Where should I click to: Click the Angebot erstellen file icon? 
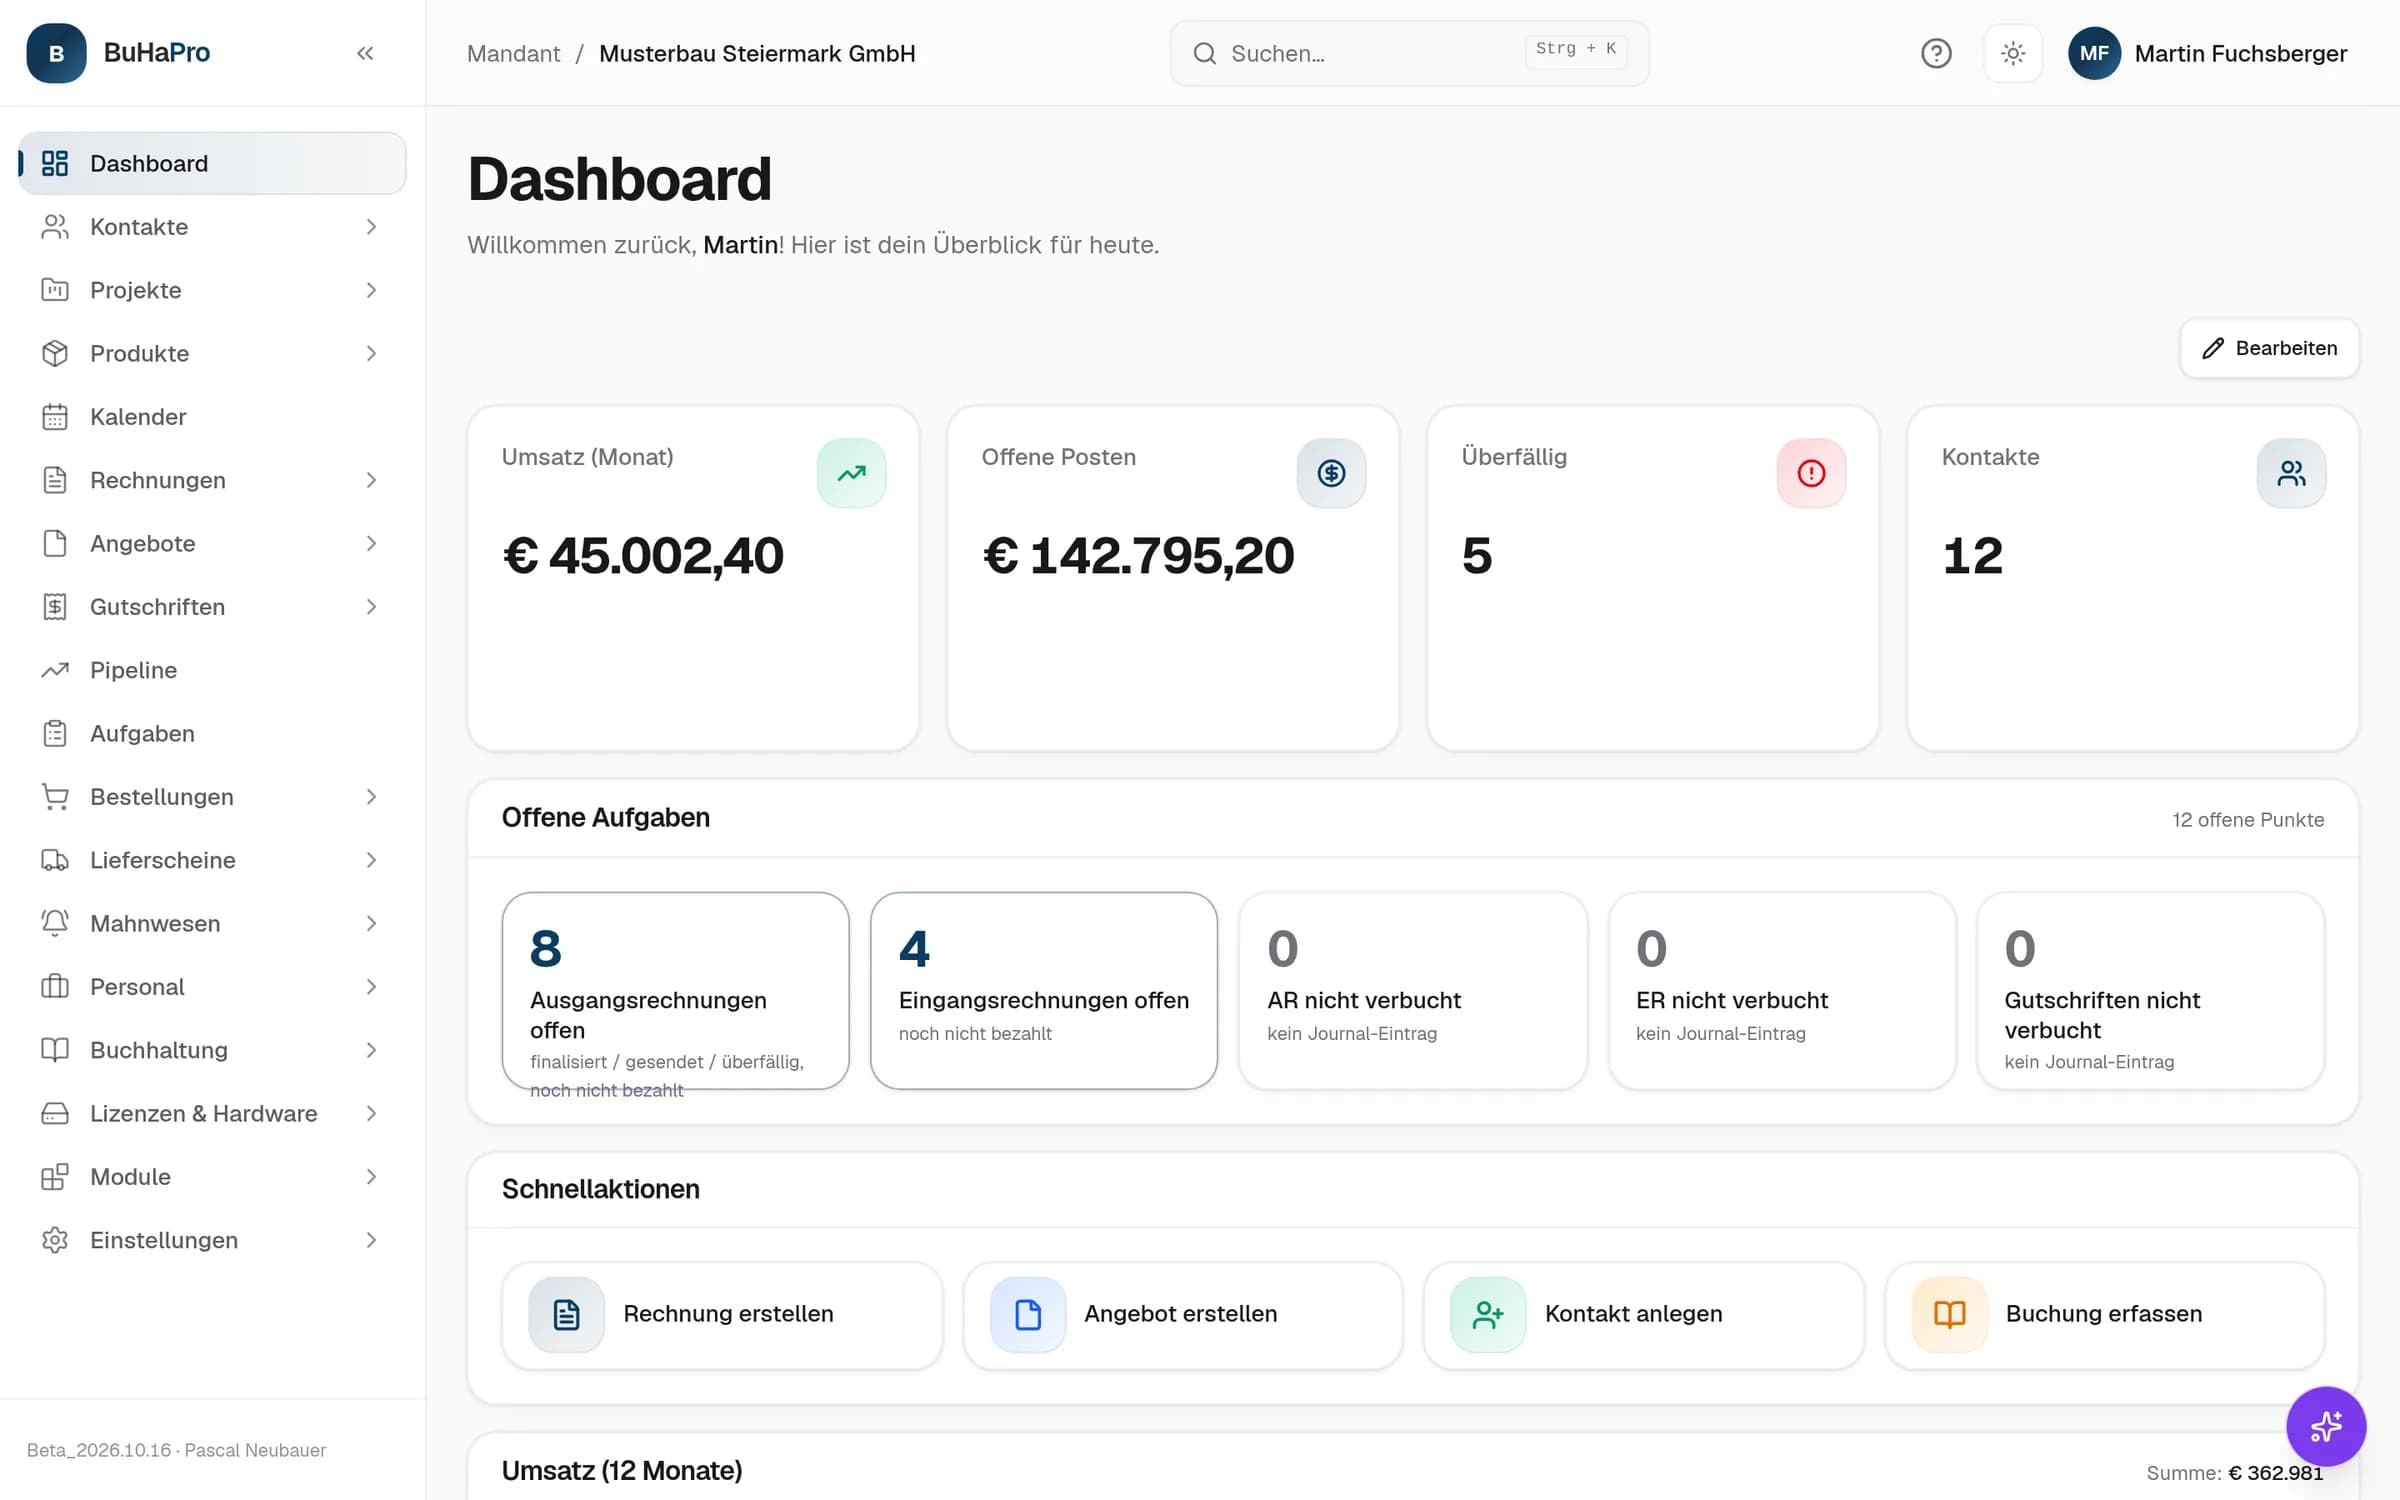(1027, 1314)
